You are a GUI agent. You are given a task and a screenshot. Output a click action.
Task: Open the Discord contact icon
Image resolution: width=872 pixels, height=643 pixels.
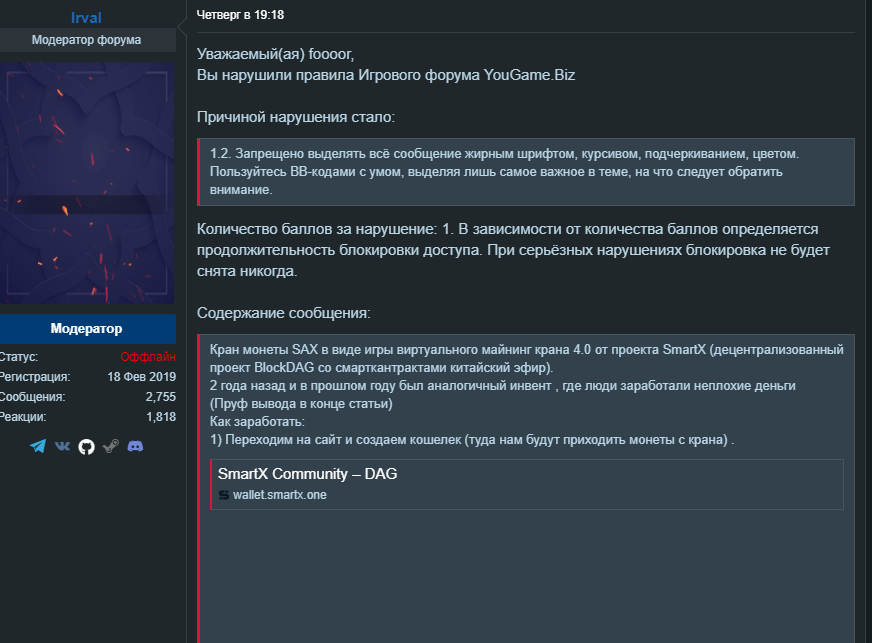pyautogui.click(x=137, y=447)
